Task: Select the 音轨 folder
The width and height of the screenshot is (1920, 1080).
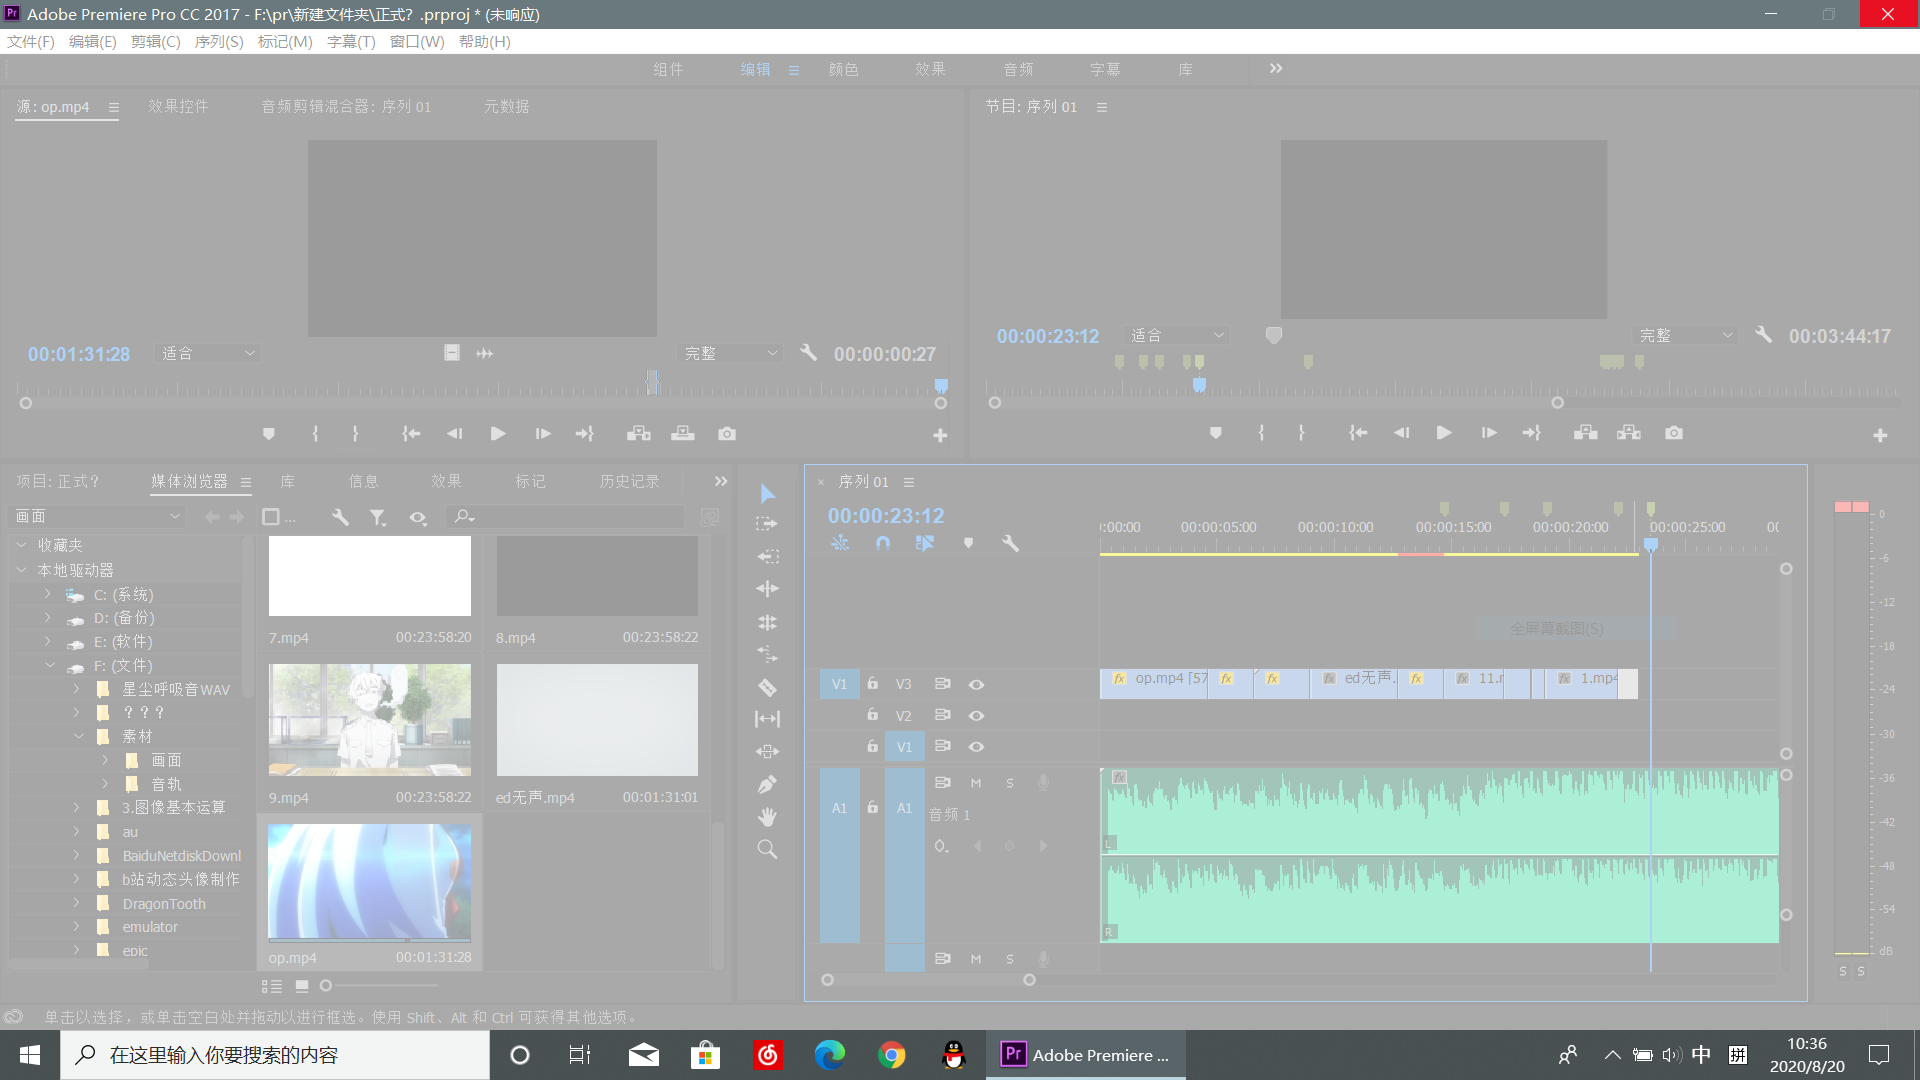Action: 166,784
